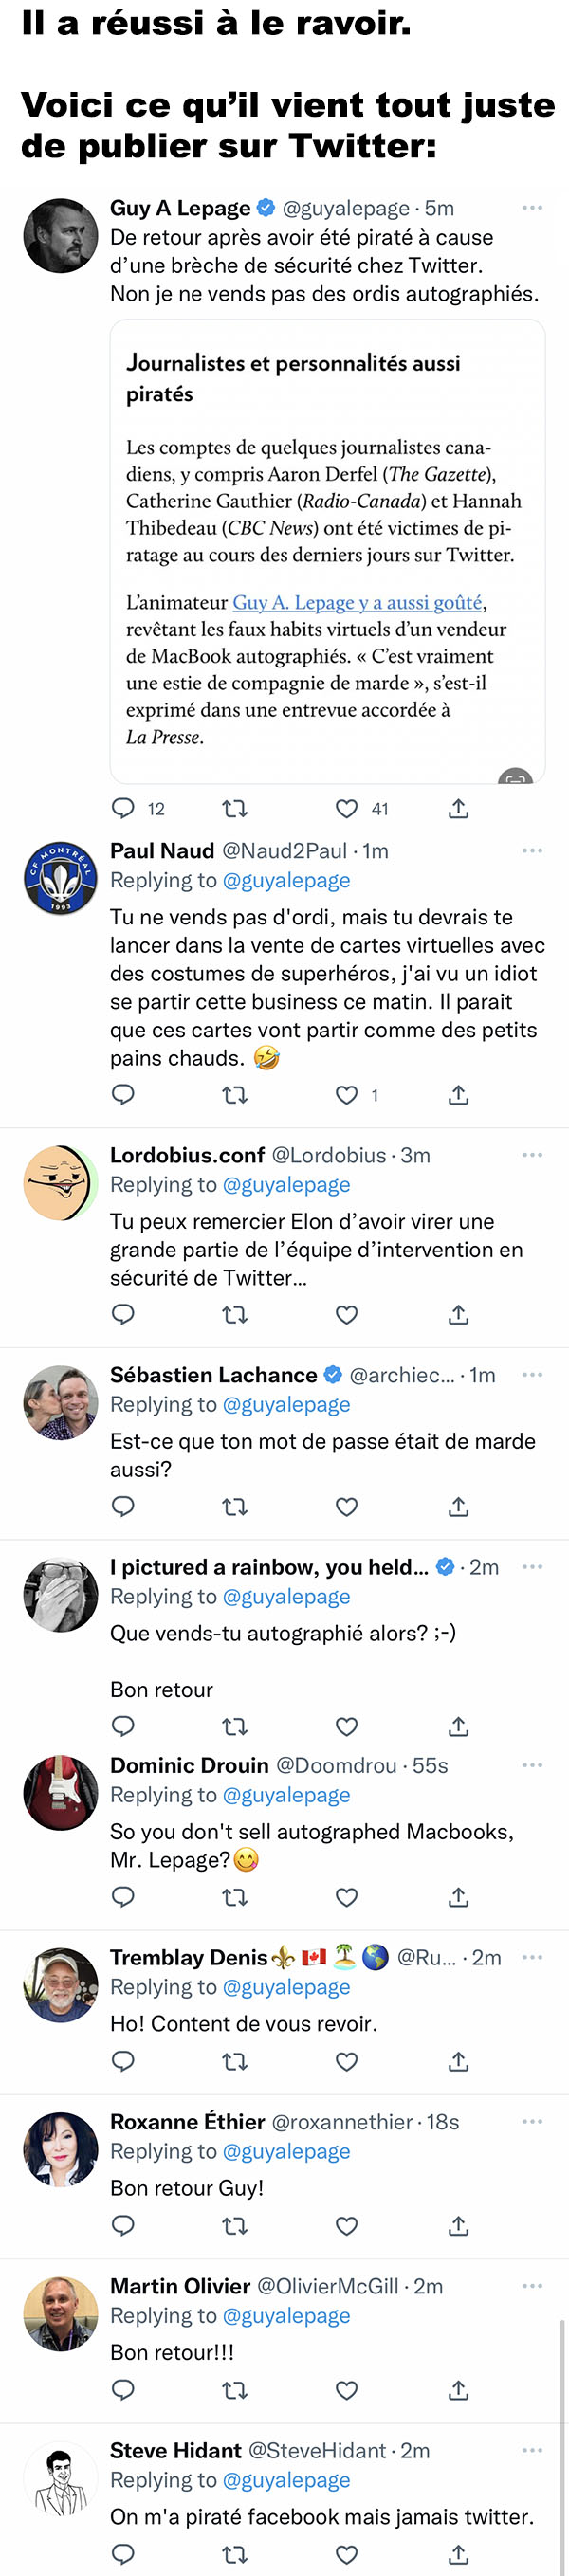The image size is (569, 2576).
Task: Open Paul Naud's CF Montréal avatar
Action: coord(61,878)
